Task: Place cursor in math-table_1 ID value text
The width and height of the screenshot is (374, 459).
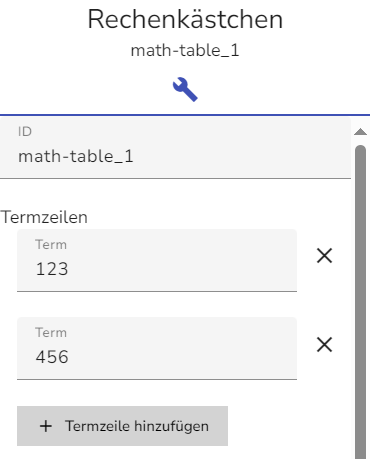Action: [76, 156]
